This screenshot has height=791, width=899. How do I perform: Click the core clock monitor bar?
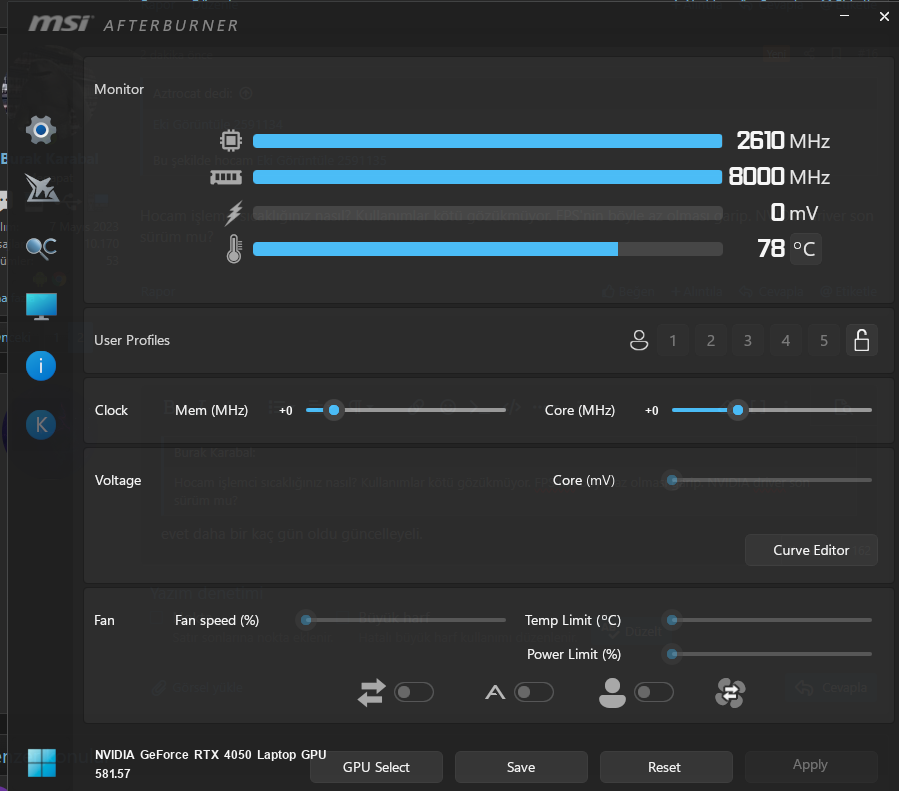tap(487, 141)
